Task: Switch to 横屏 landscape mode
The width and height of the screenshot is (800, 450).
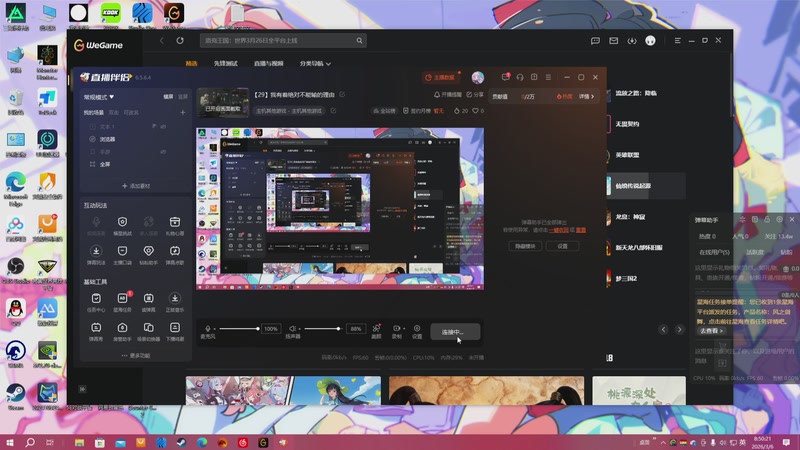Action: tap(168, 96)
